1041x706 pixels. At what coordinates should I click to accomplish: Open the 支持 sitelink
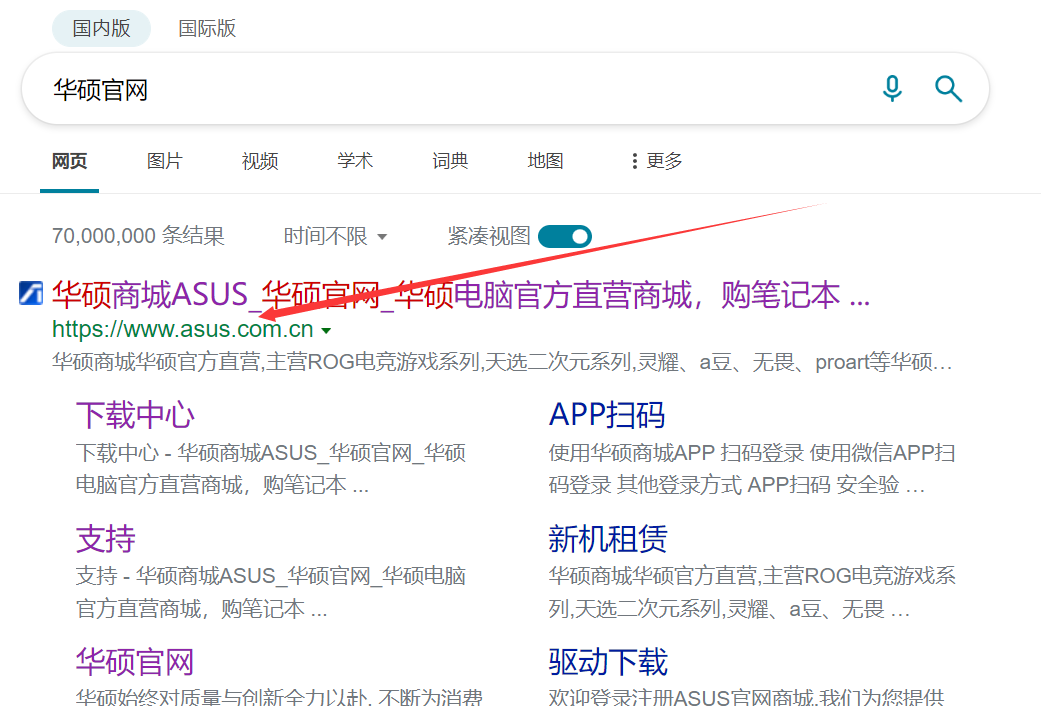(106, 539)
